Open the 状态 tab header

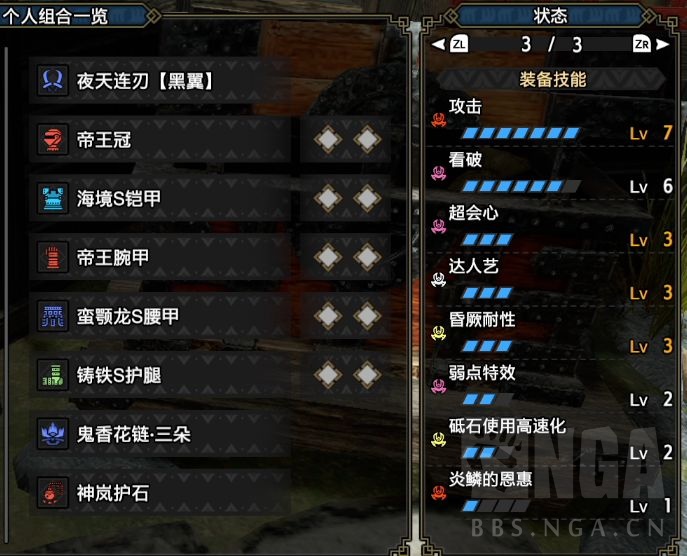(550, 16)
